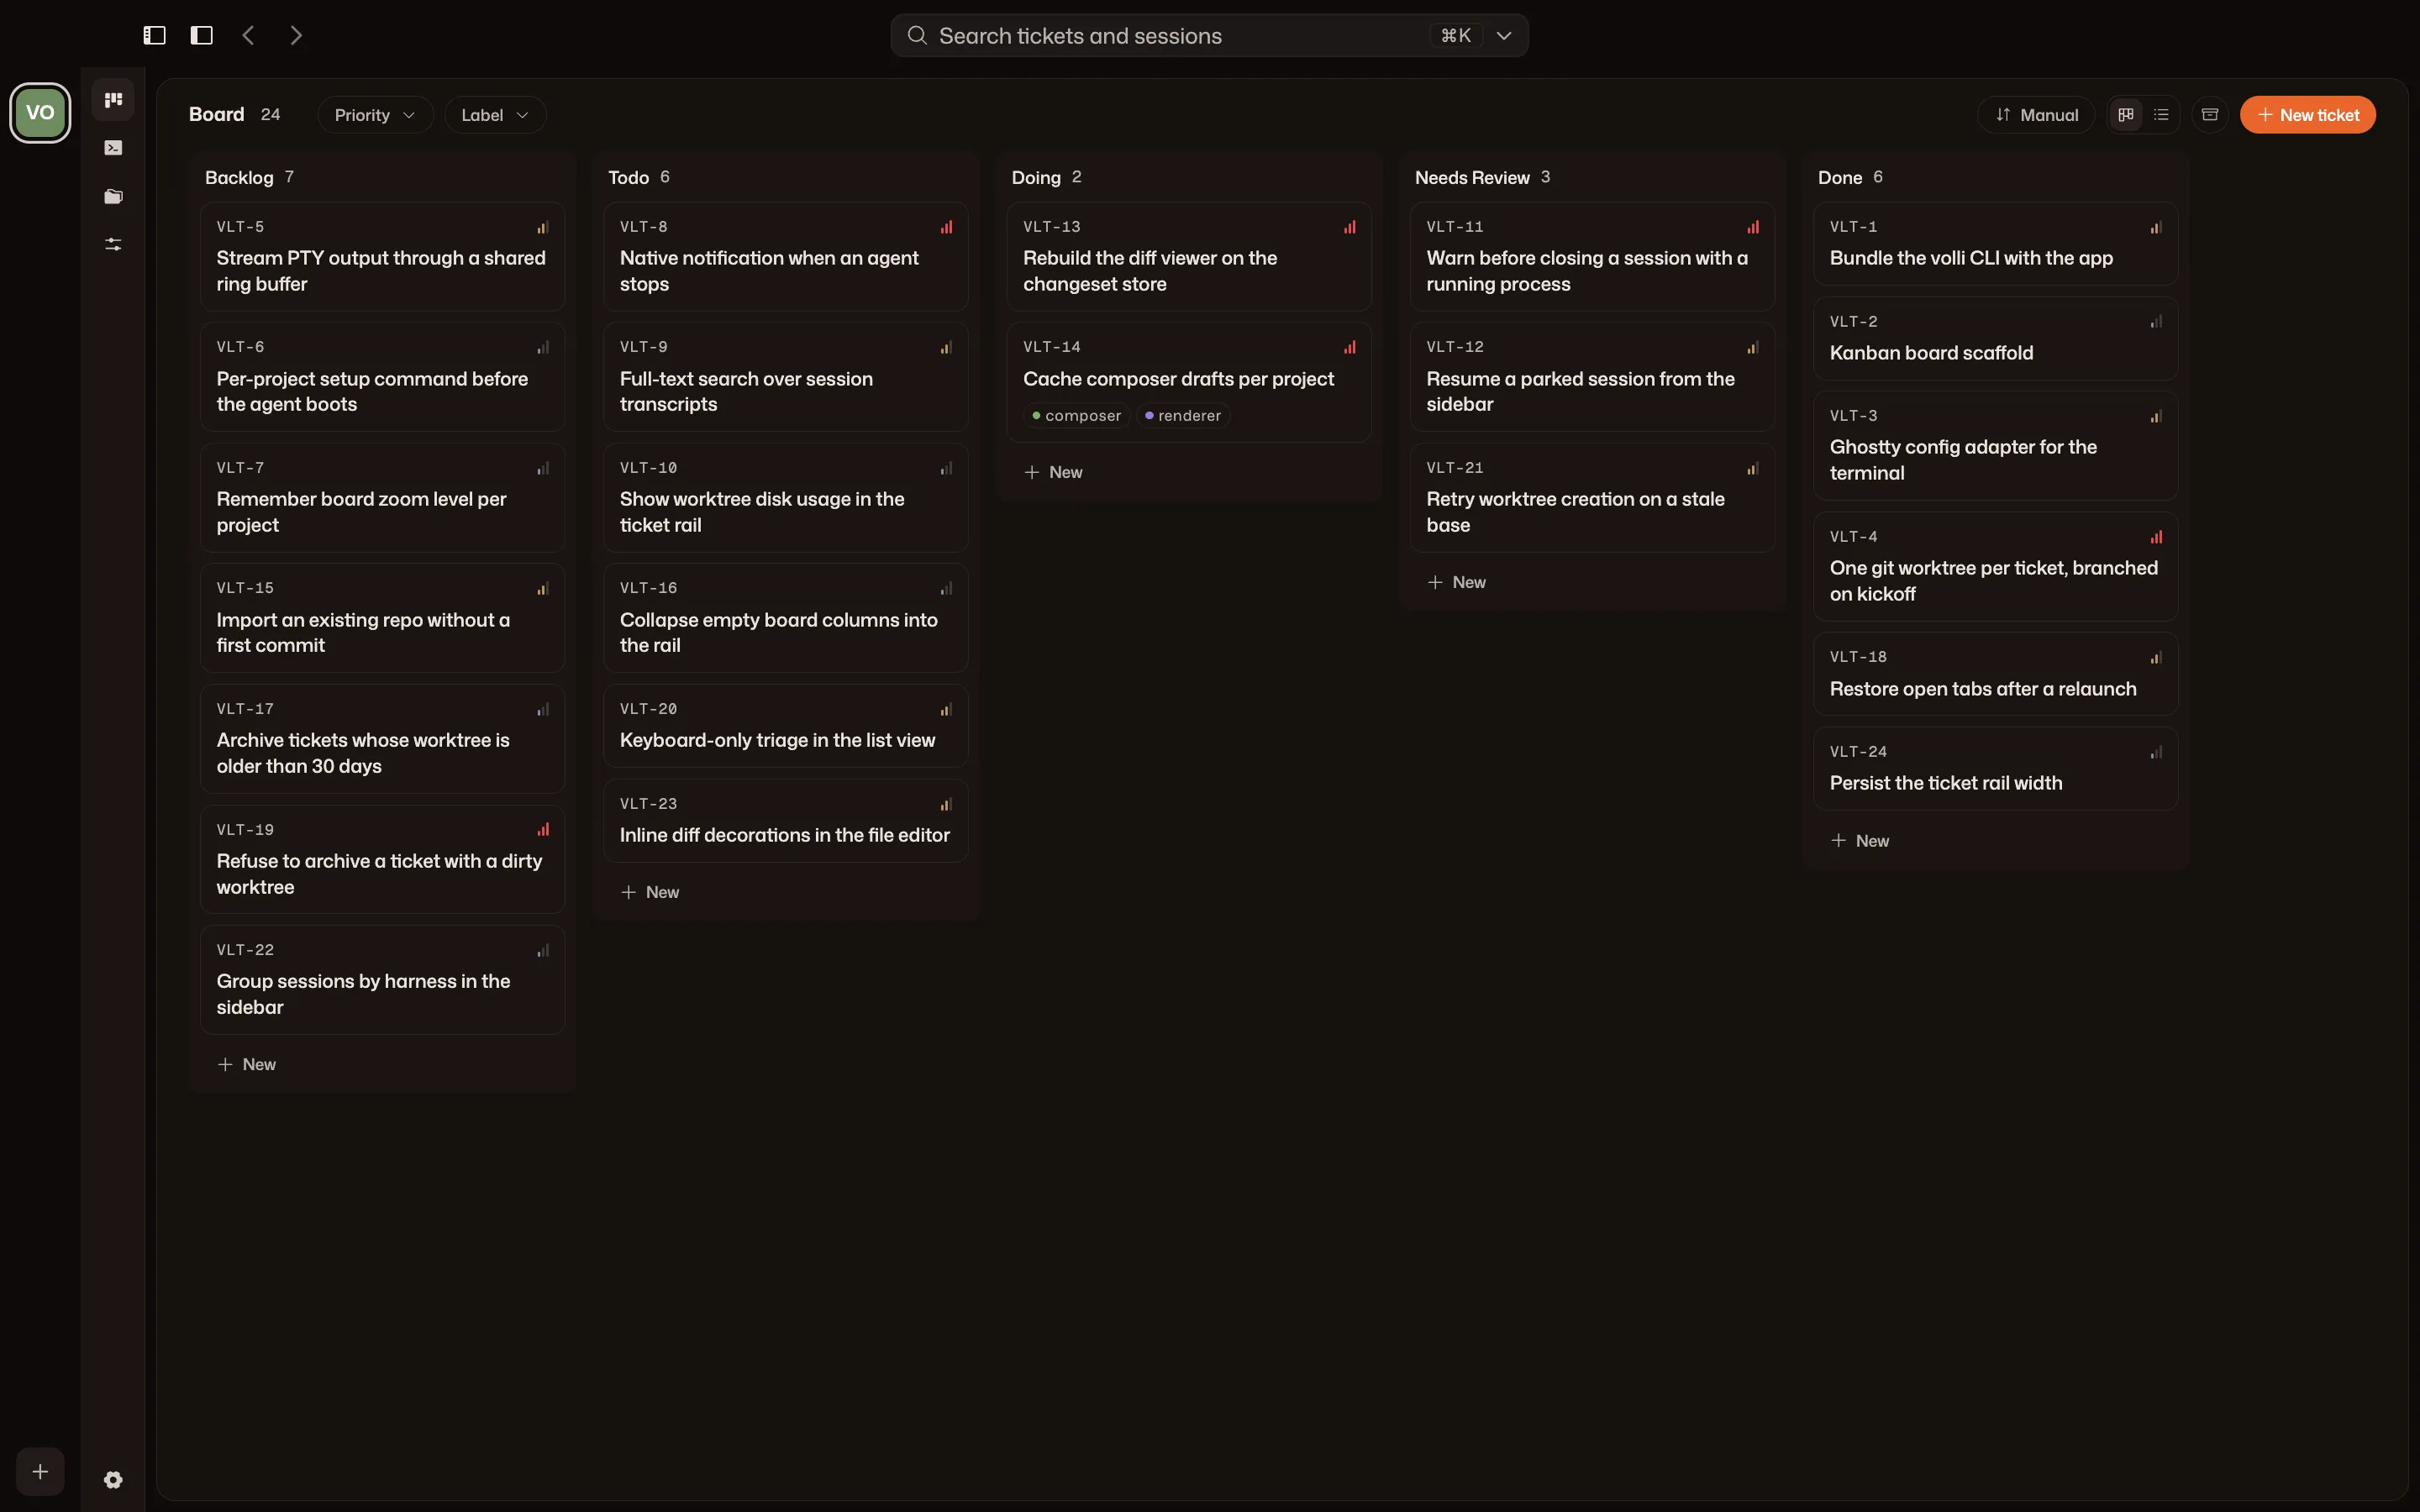
Task: Open the terminal sessions sidebar icon
Action: (x=113, y=148)
